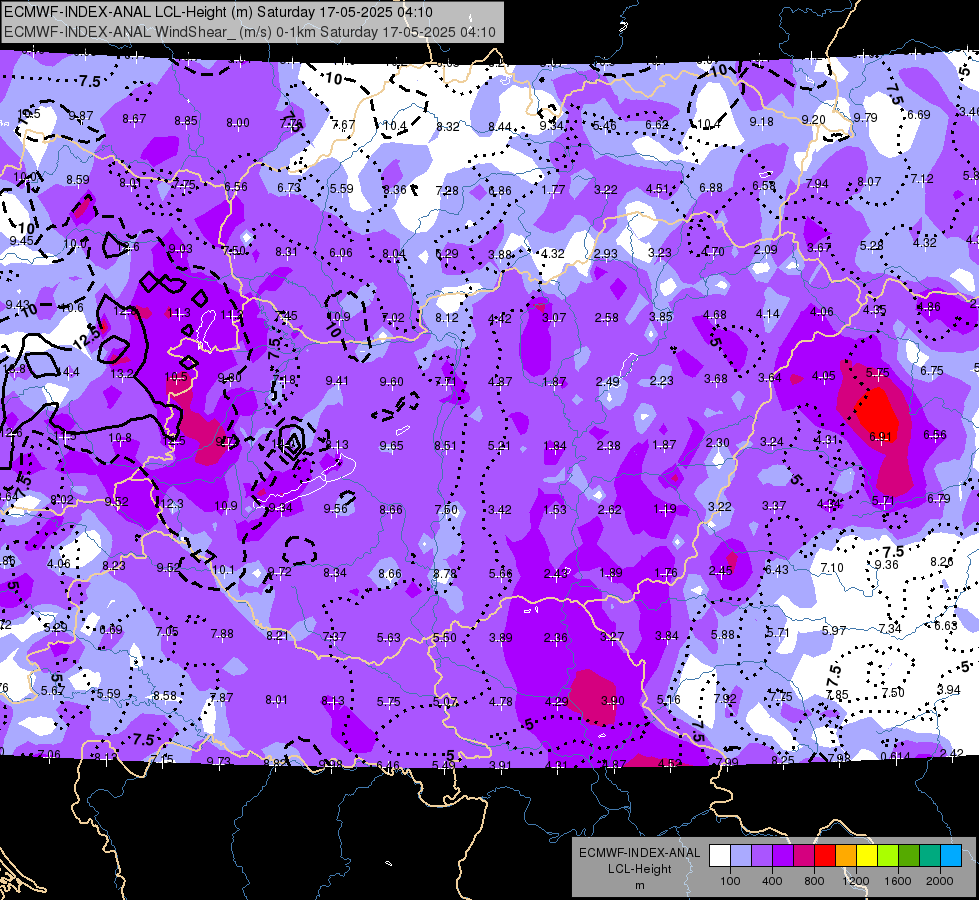979x900 pixels.
Task: Click the 2000 label under the legend
Action: [x=940, y=881]
